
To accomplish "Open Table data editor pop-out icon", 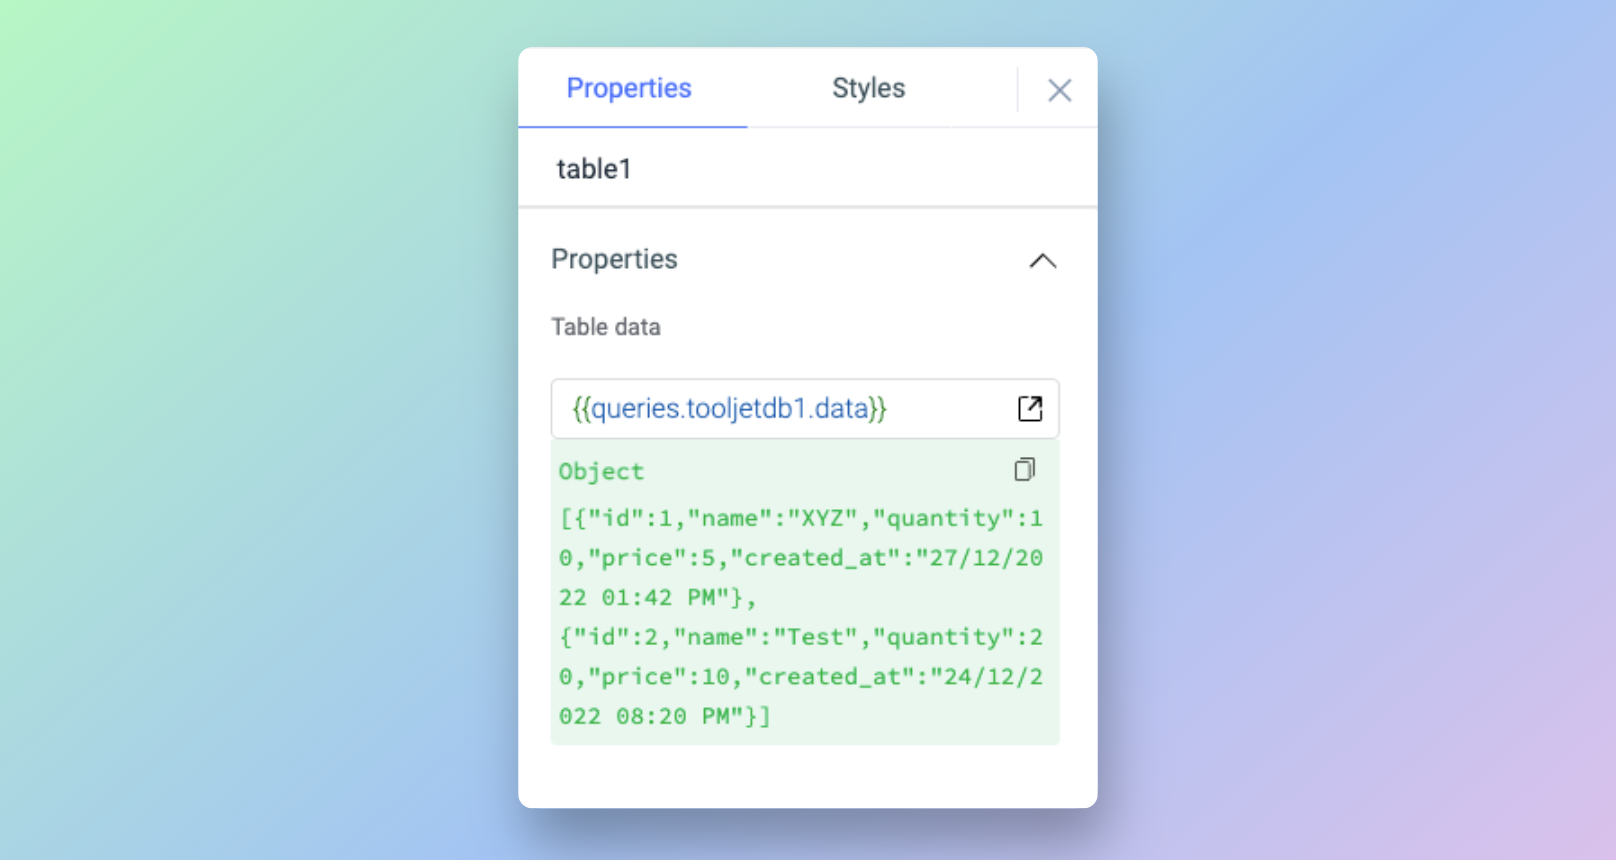I will (1030, 408).
